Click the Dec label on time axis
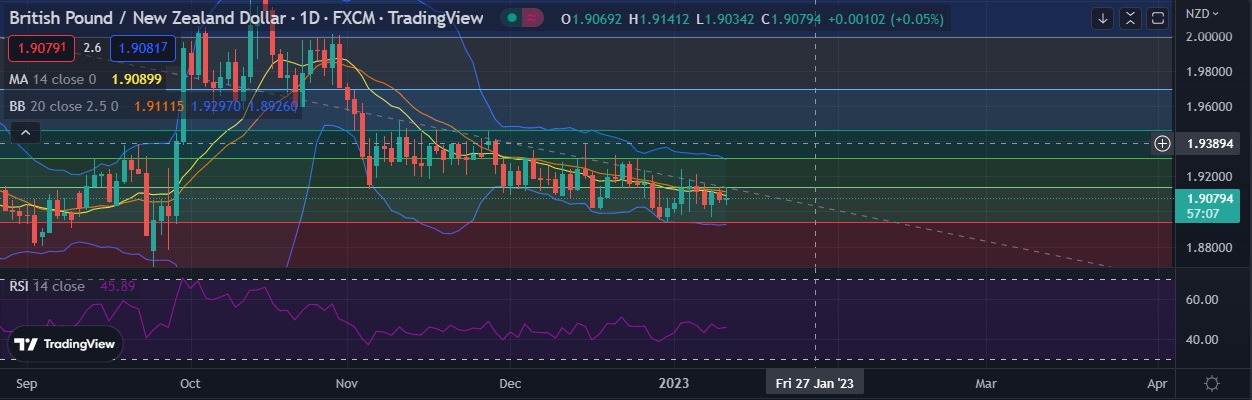Viewport: 1252px width, 400px height. (x=509, y=383)
